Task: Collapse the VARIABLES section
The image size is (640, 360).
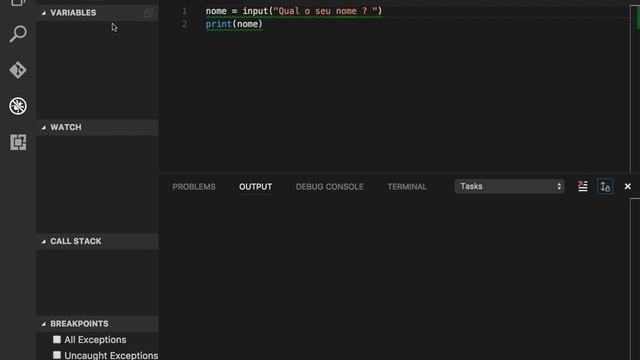Action: click(x=44, y=13)
